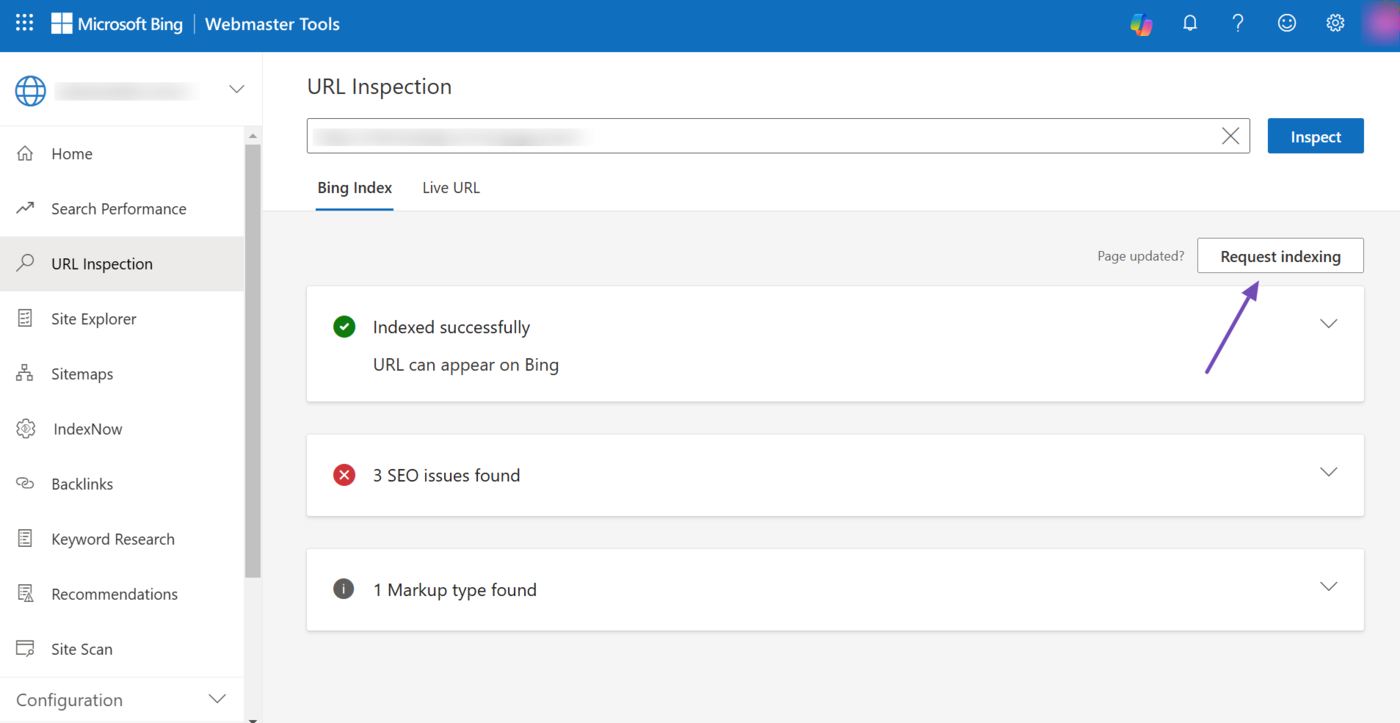Open IndexNow from the sidebar
1400x723 pixels.
pos(87,429)
